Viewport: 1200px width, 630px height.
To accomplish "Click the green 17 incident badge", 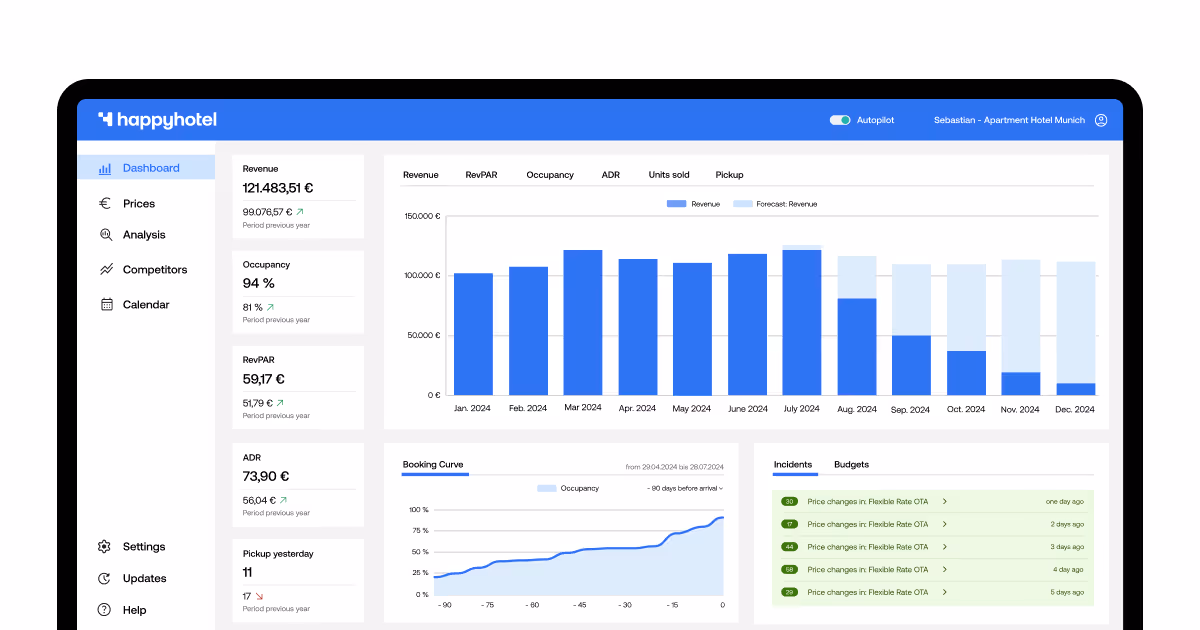I will coord(789,524).
